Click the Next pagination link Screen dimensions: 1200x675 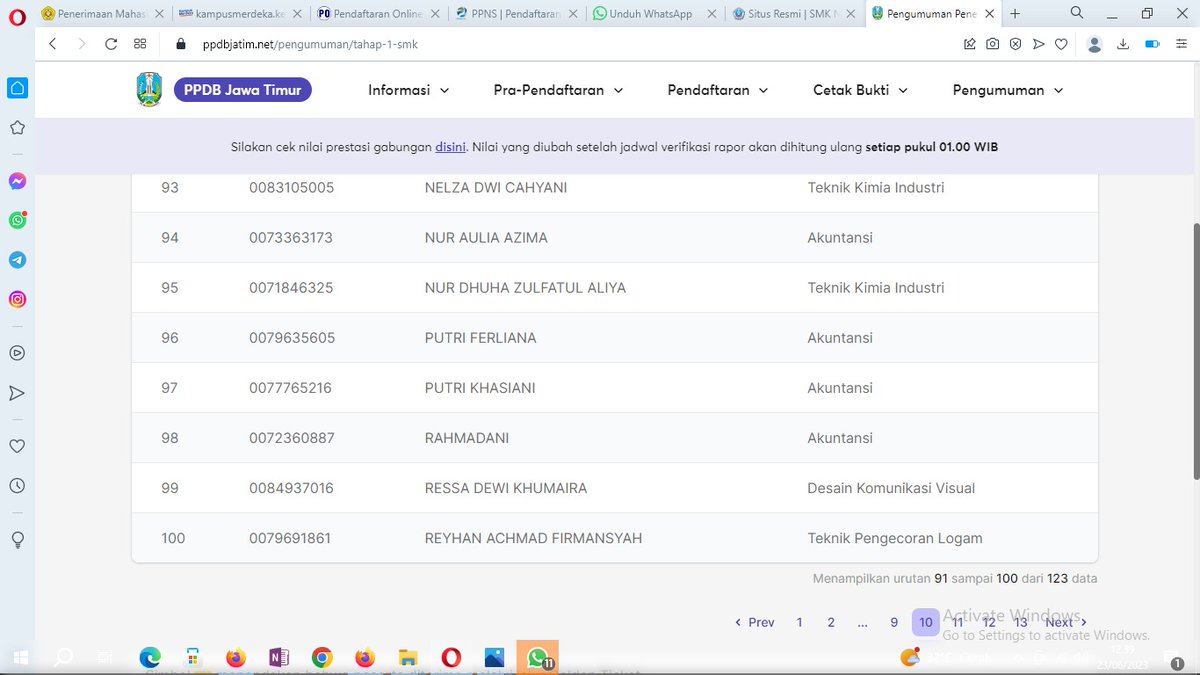click(1065, 622)
